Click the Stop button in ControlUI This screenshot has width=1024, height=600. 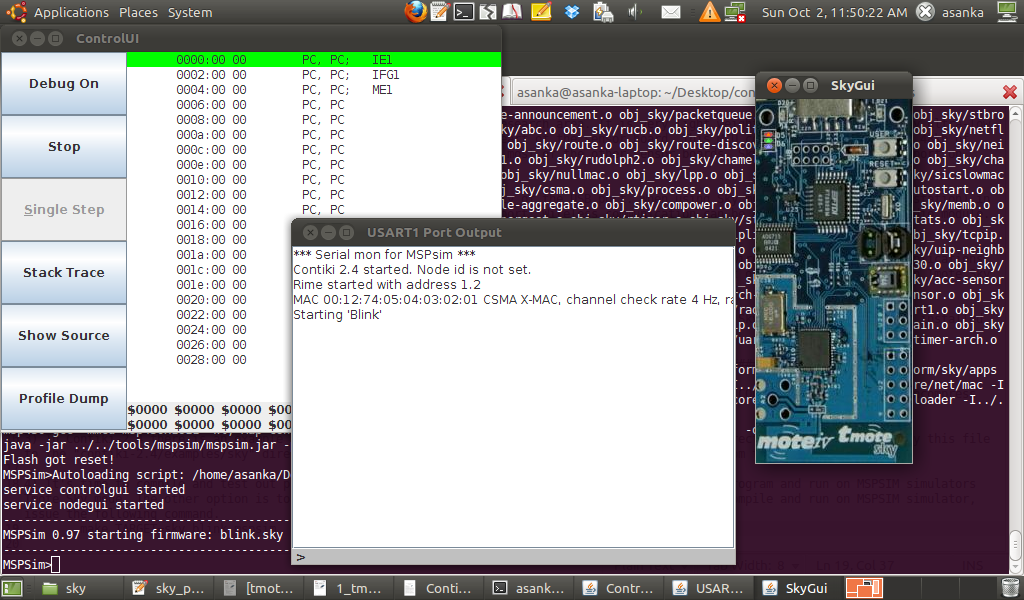pyautogui.click(x=63, y=146)
